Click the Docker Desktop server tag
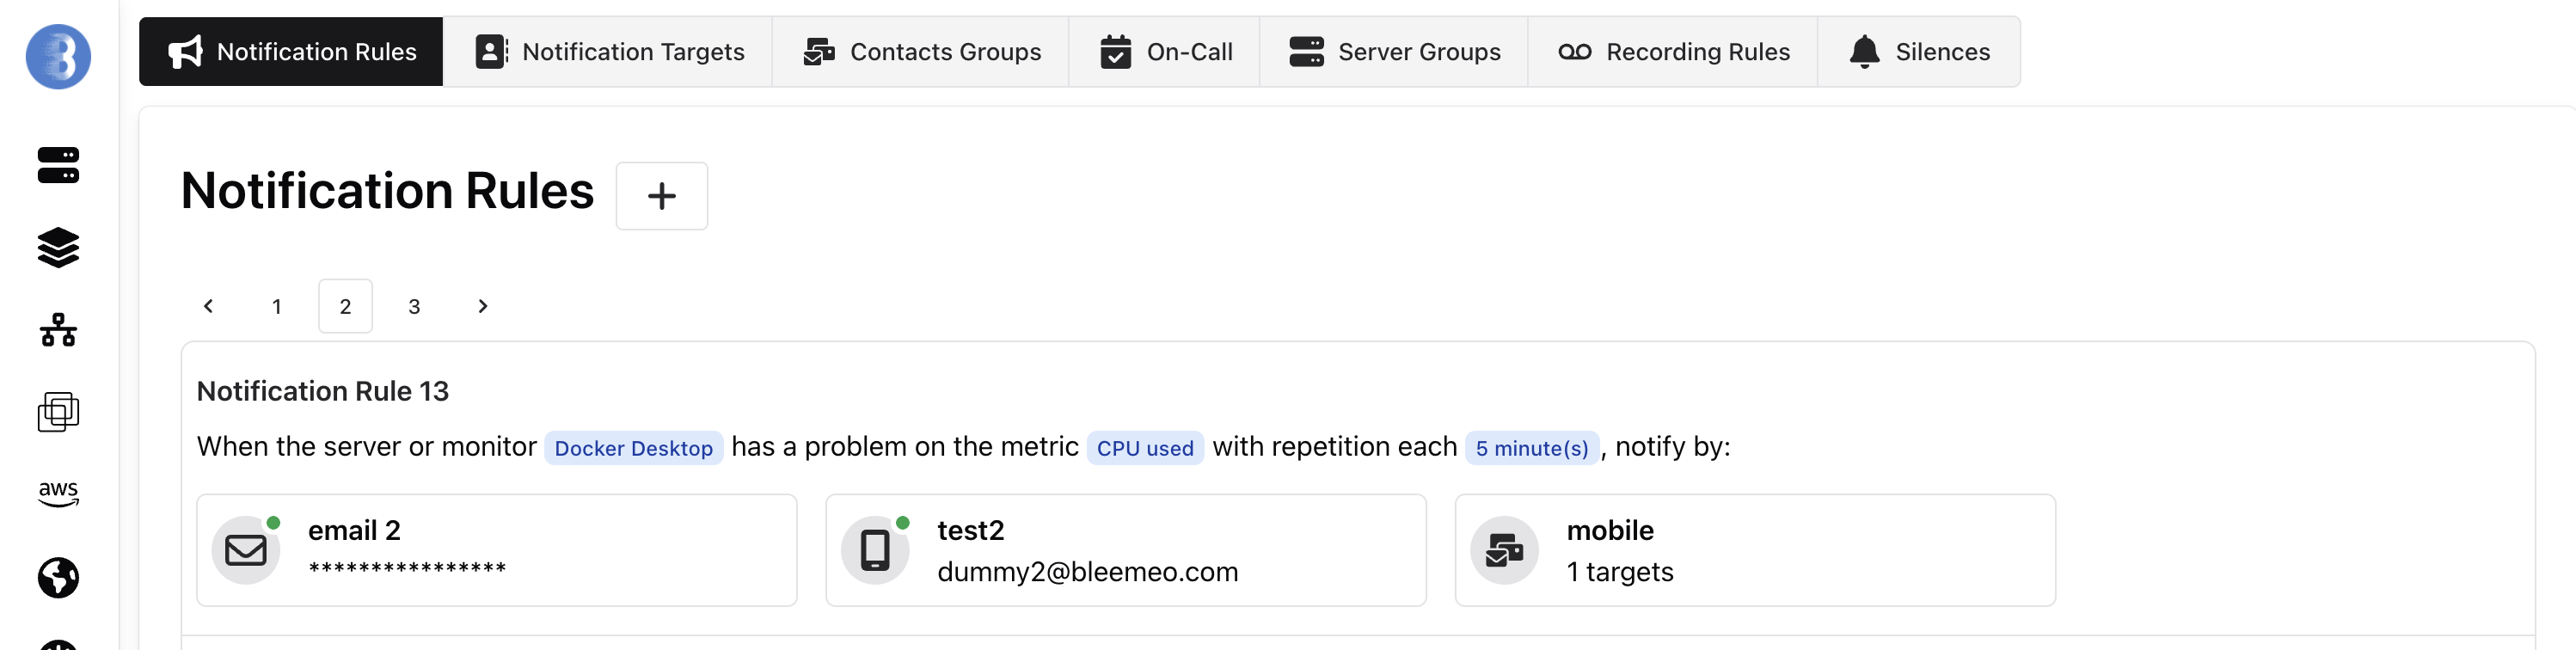This screenshot has width=2576, height=650. coord(633,448)
